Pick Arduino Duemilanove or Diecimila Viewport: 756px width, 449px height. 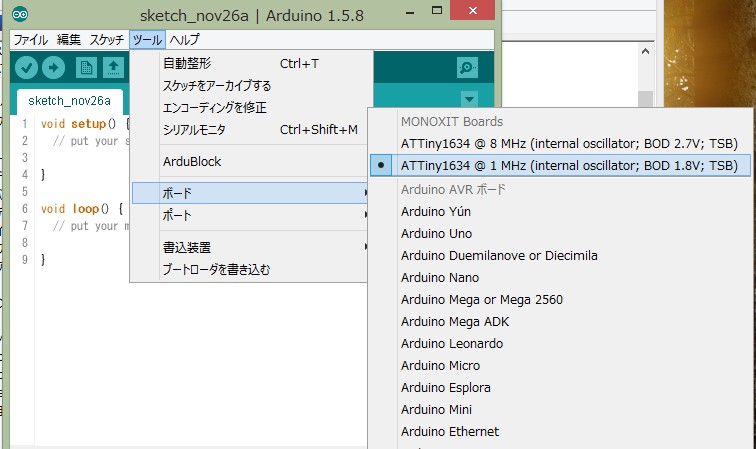coord(499,256)
